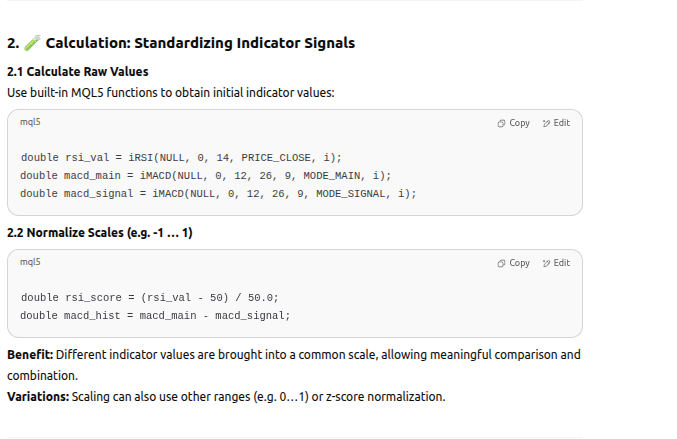Click the "double macd_signal" code line
677x439 pixels.
coord(218,193)
